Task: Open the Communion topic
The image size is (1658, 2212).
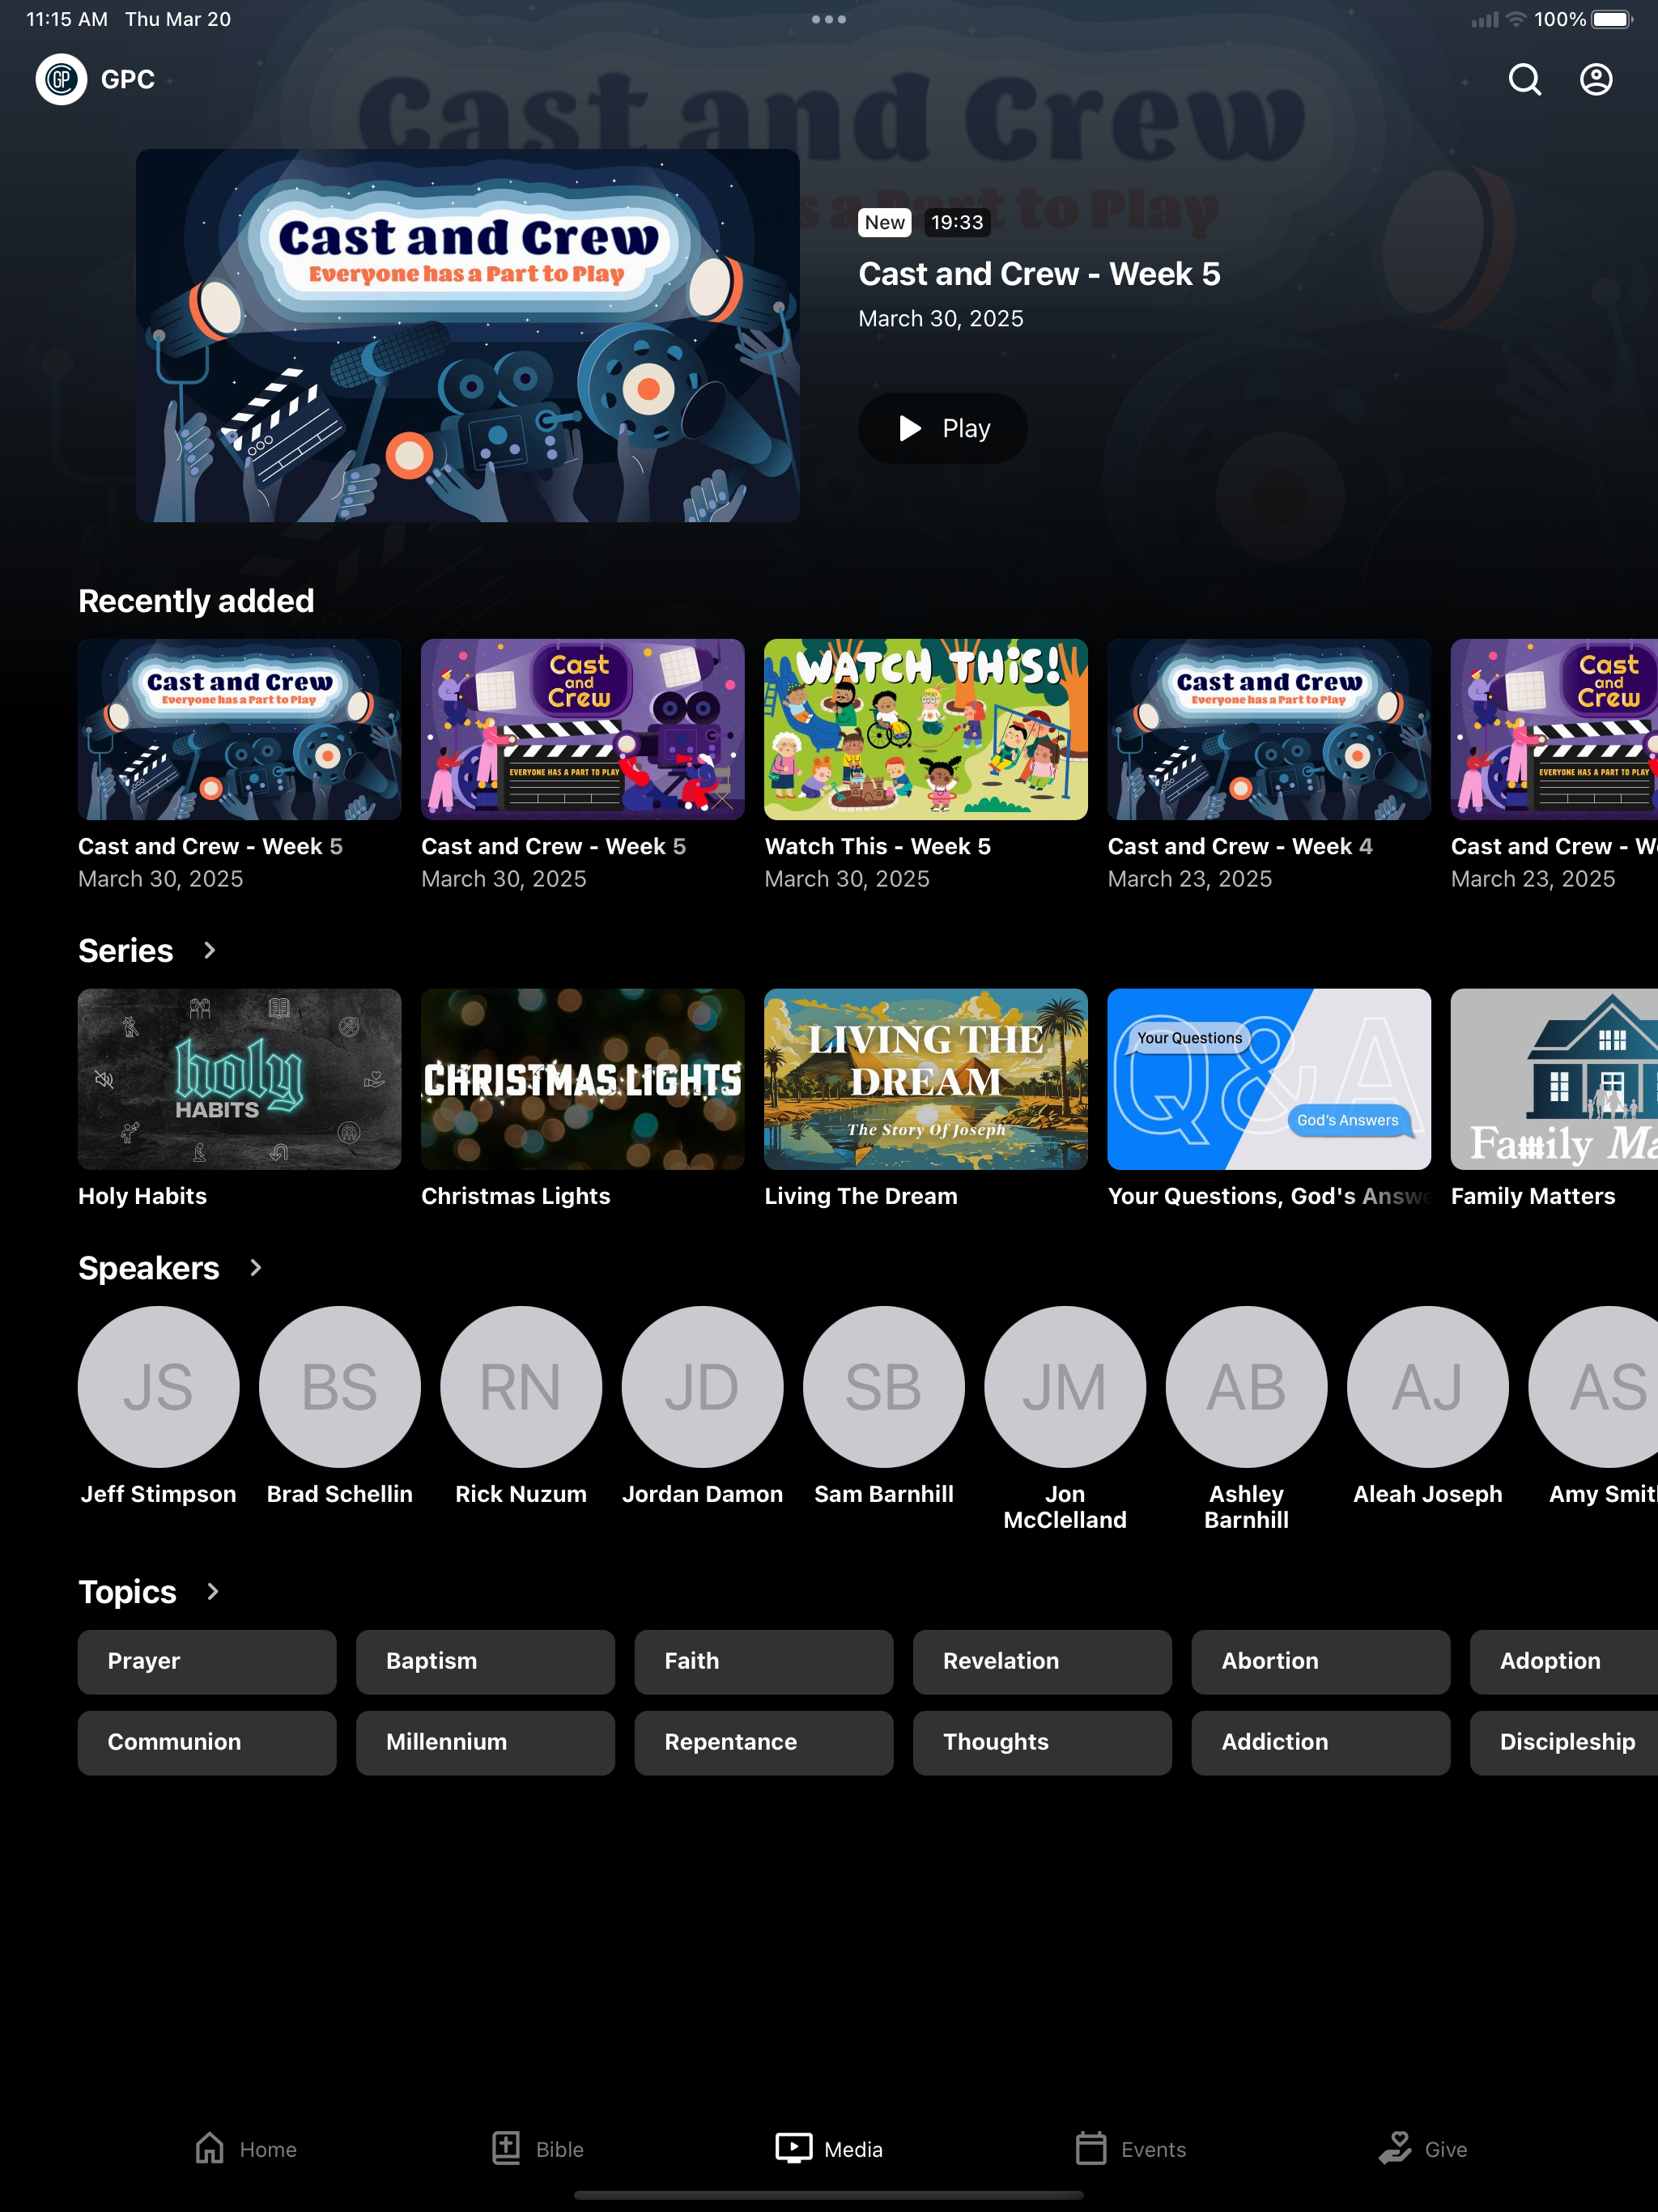Action: point(207,1742)
